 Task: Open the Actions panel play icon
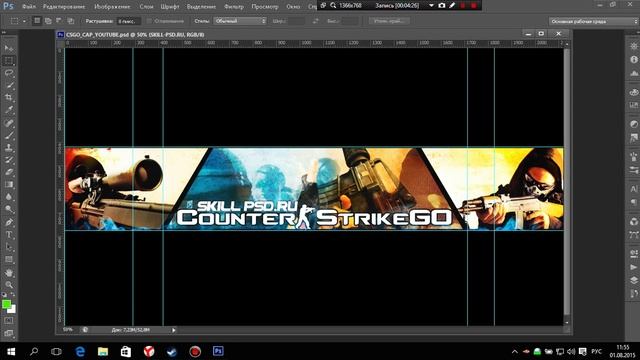tap(633, 267)
